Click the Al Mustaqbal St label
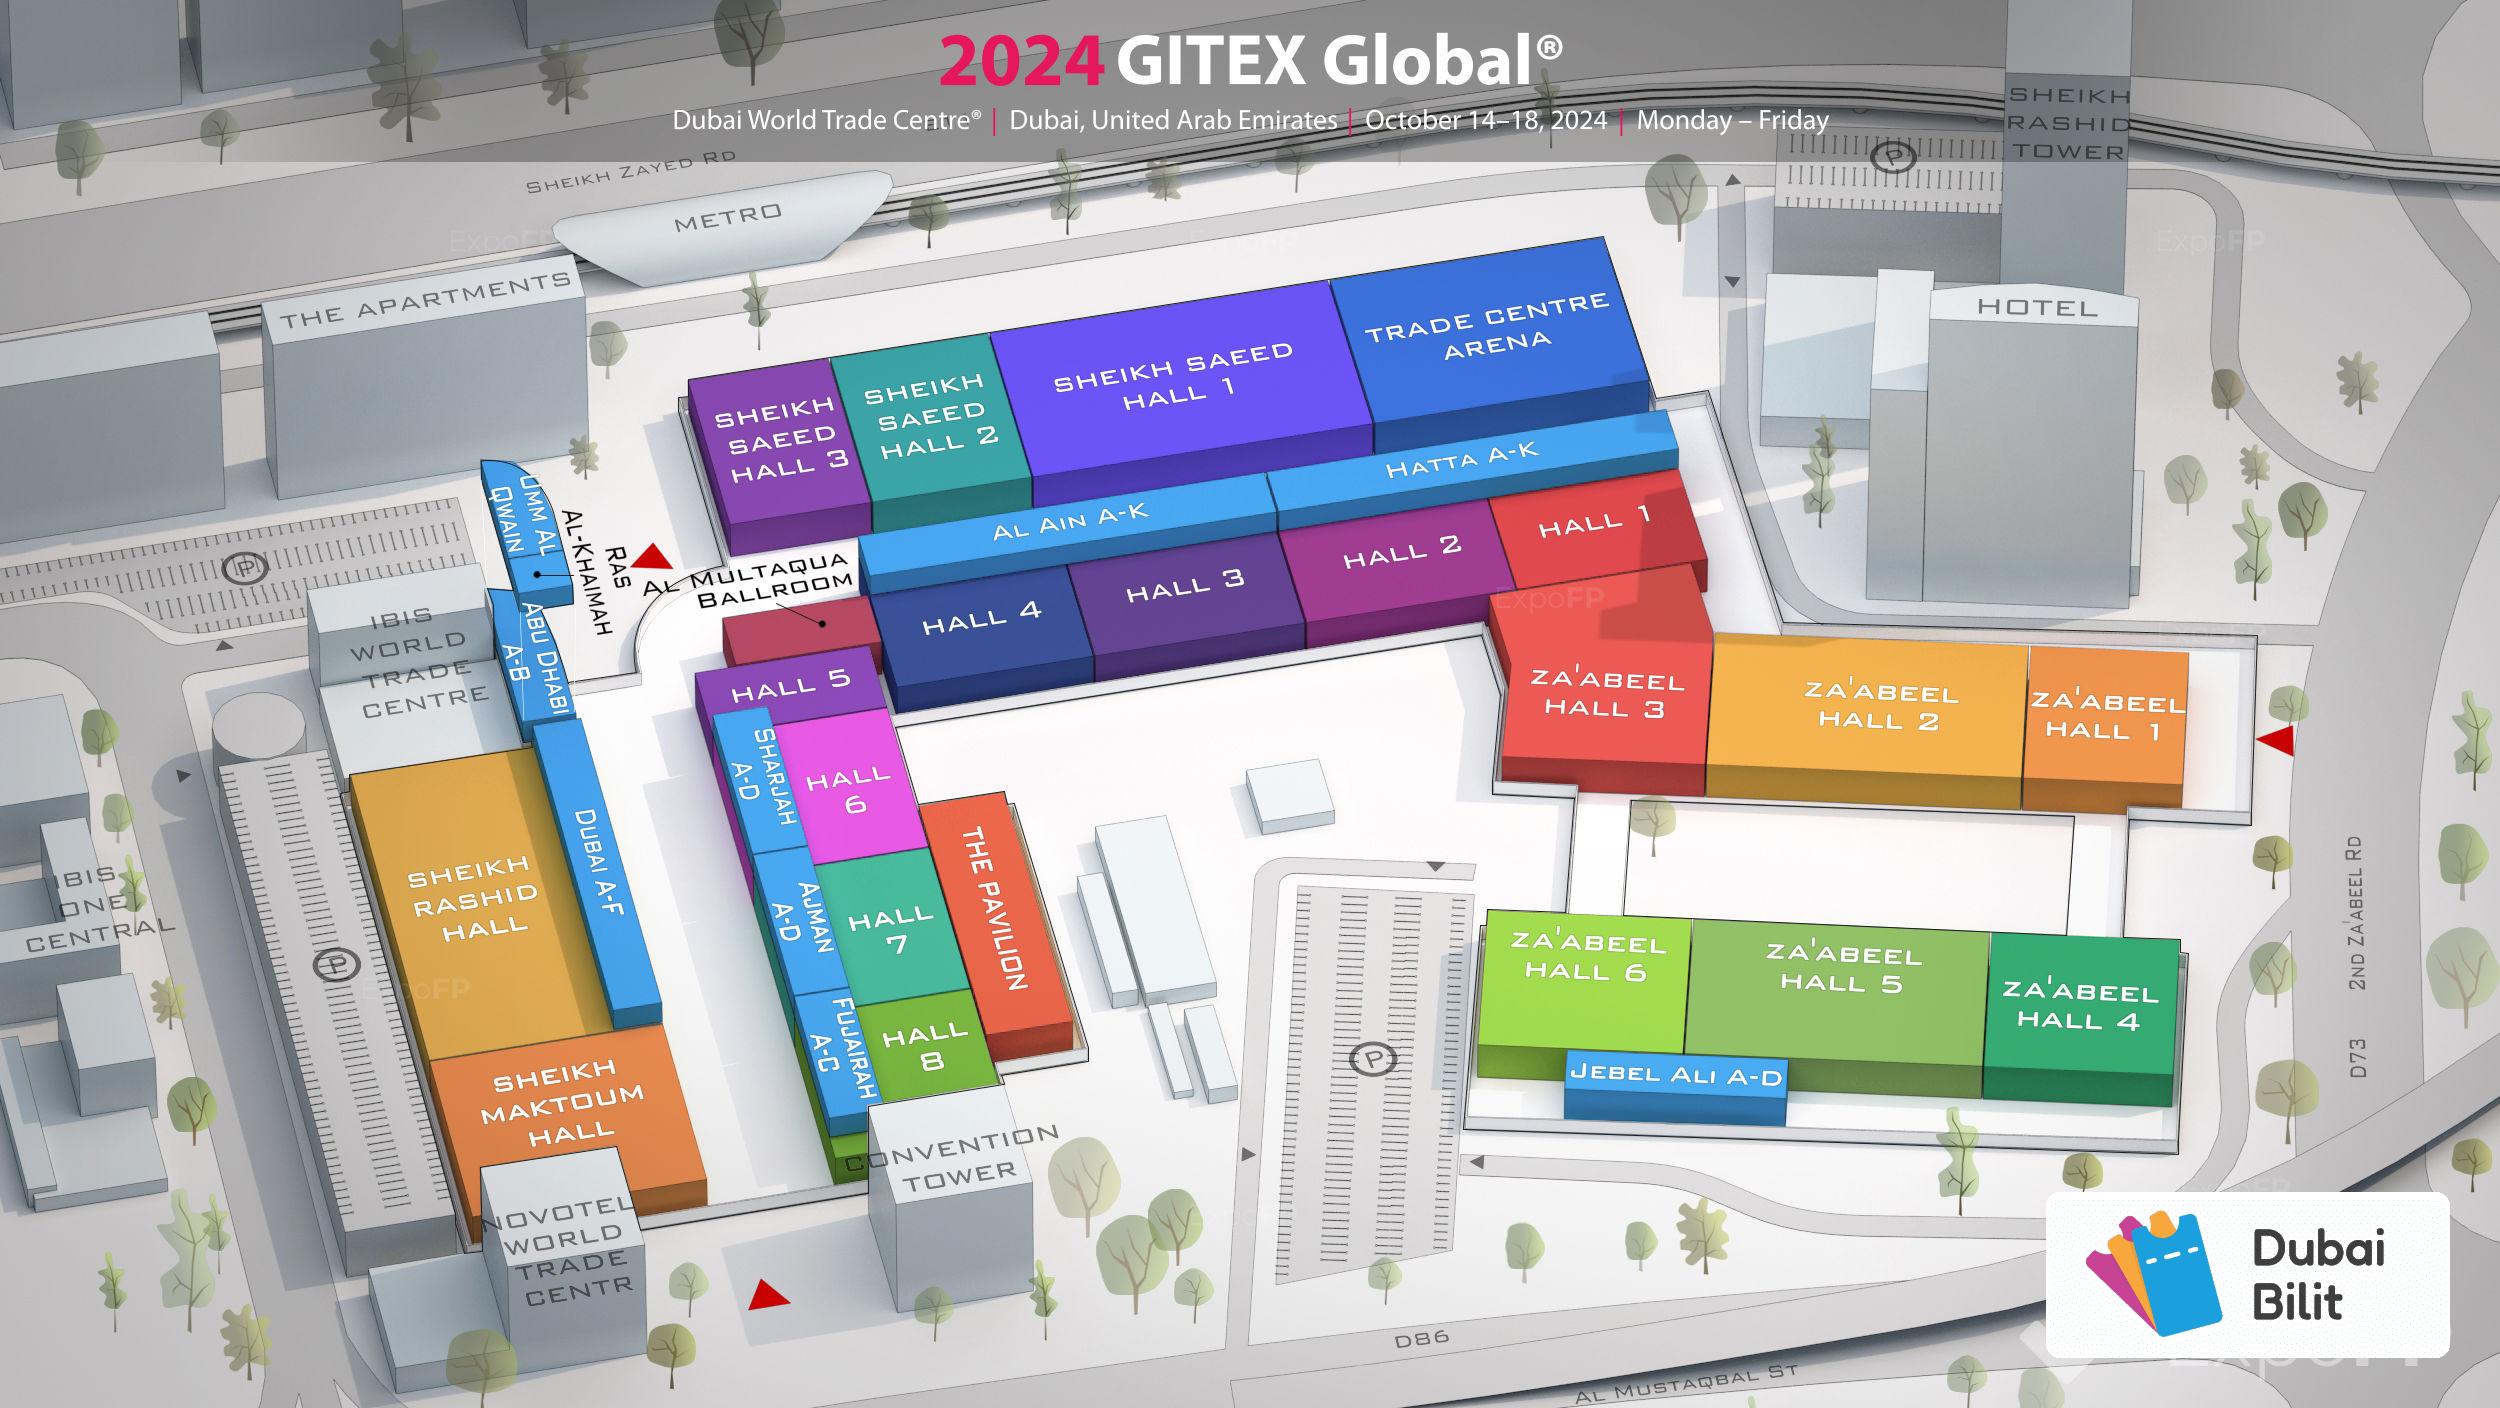Viewport: 2500px width, 1408px height. tap(1686, 1384)
